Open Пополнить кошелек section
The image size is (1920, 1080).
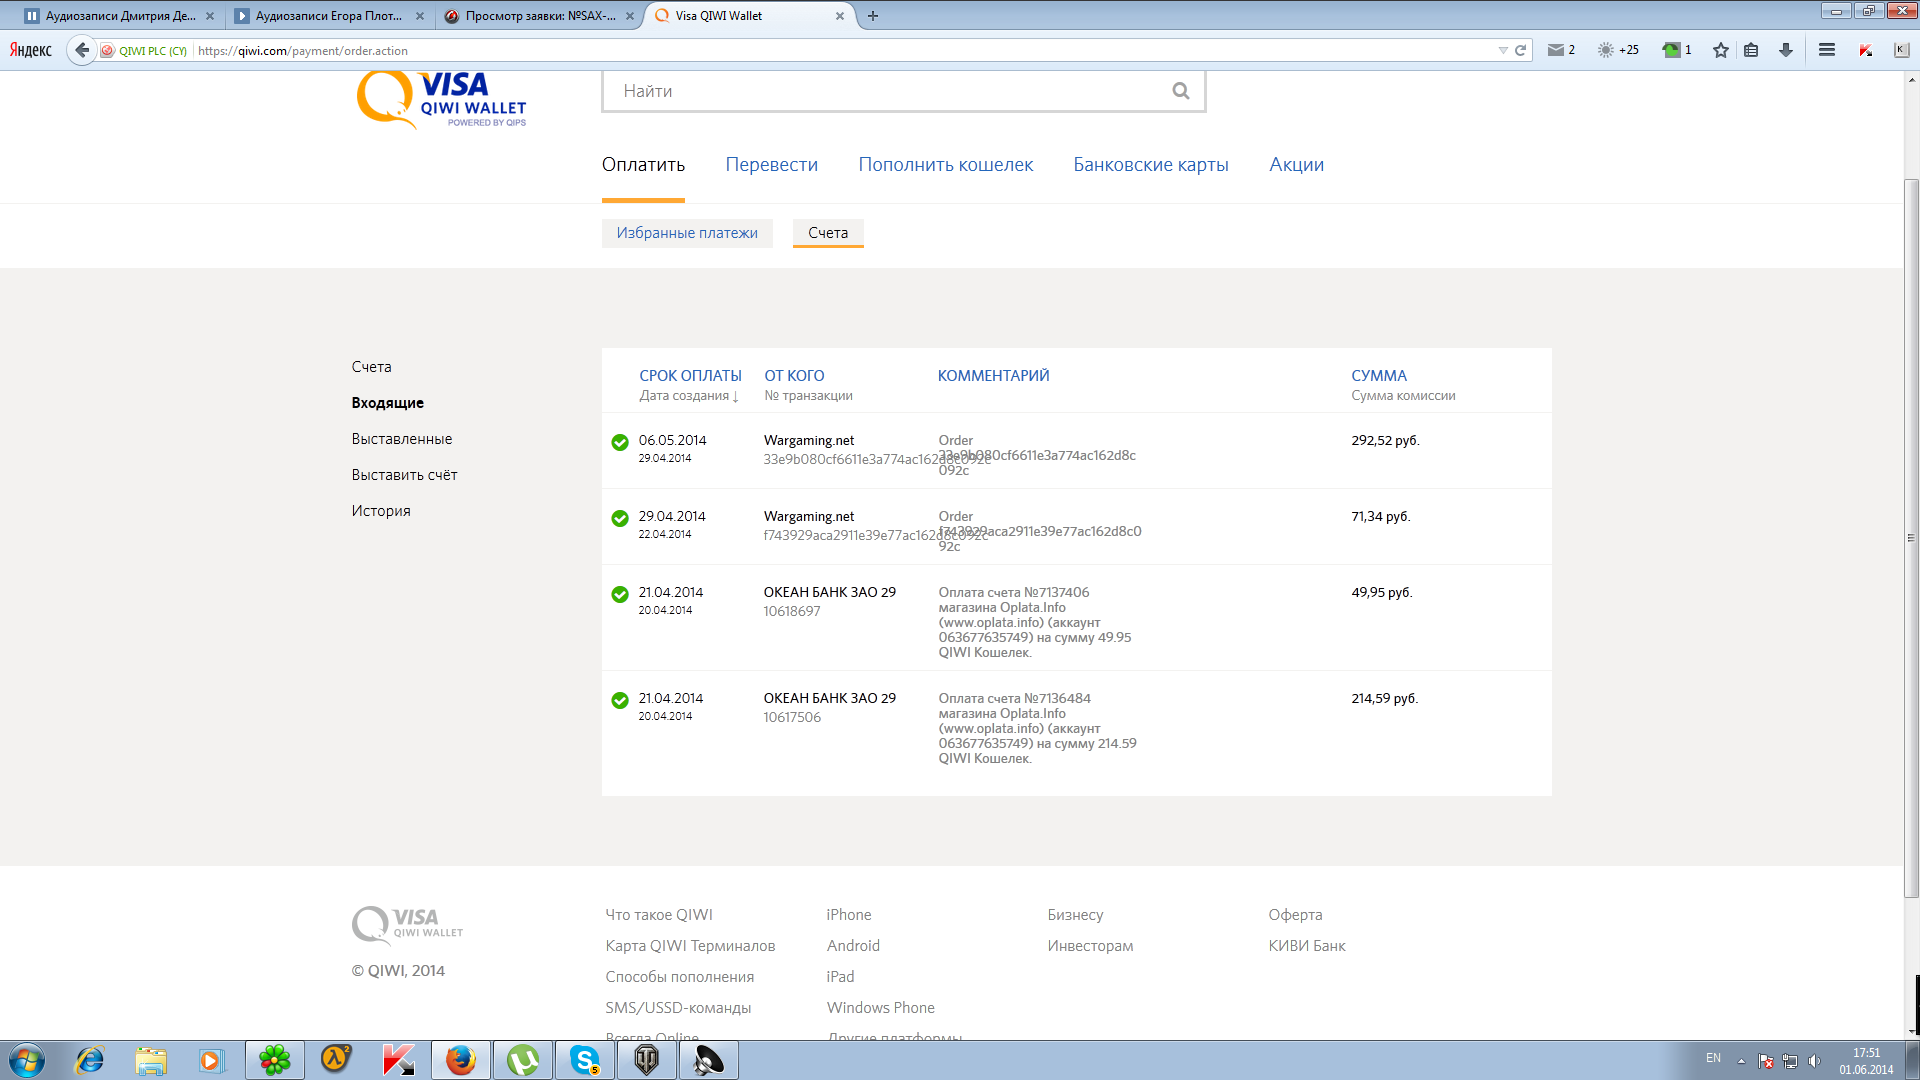pyautogui.click(x=945, y=165)
